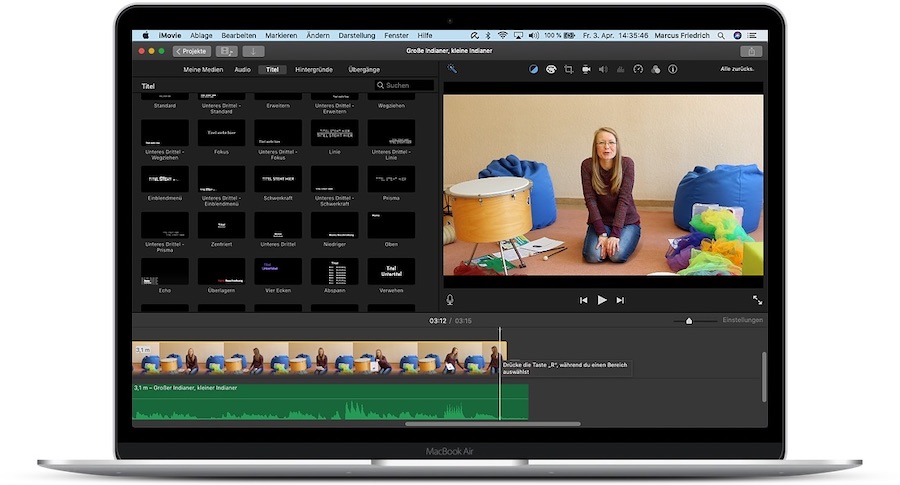
Task: Switch to the Übergänge tab
Action: point(364,69)
